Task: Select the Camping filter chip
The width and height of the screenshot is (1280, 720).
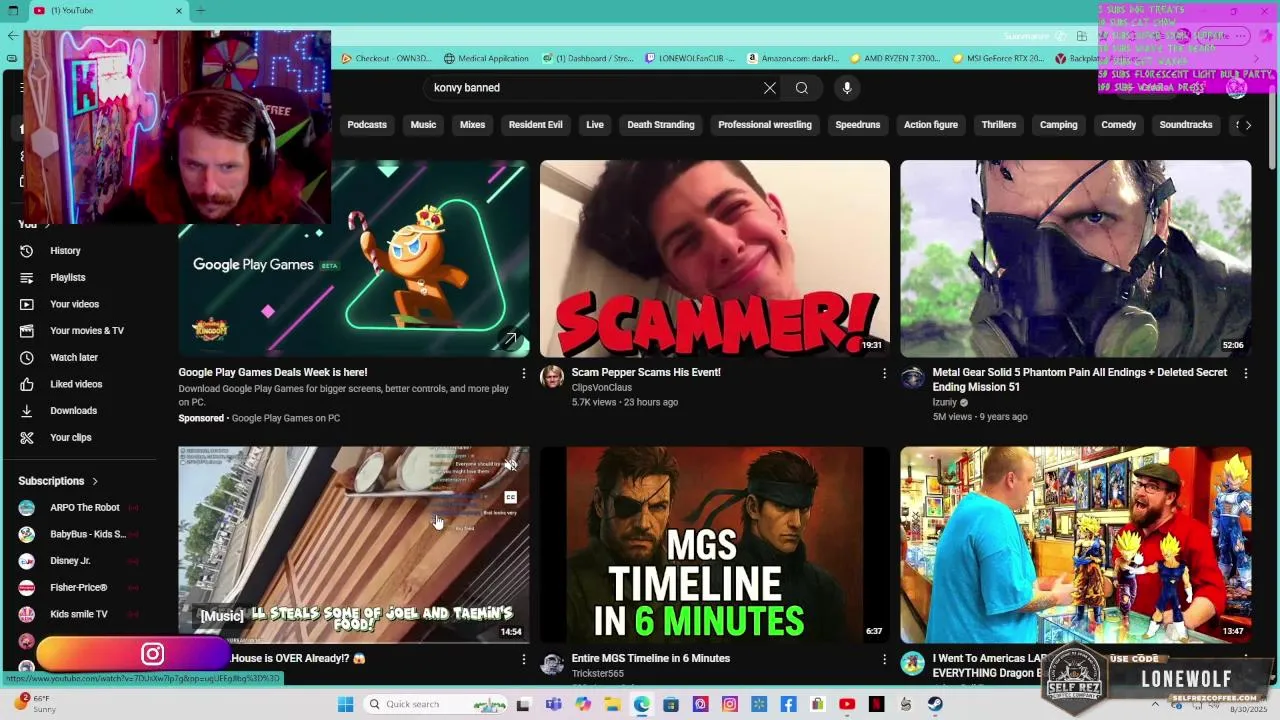Action: coord(1058,125)
